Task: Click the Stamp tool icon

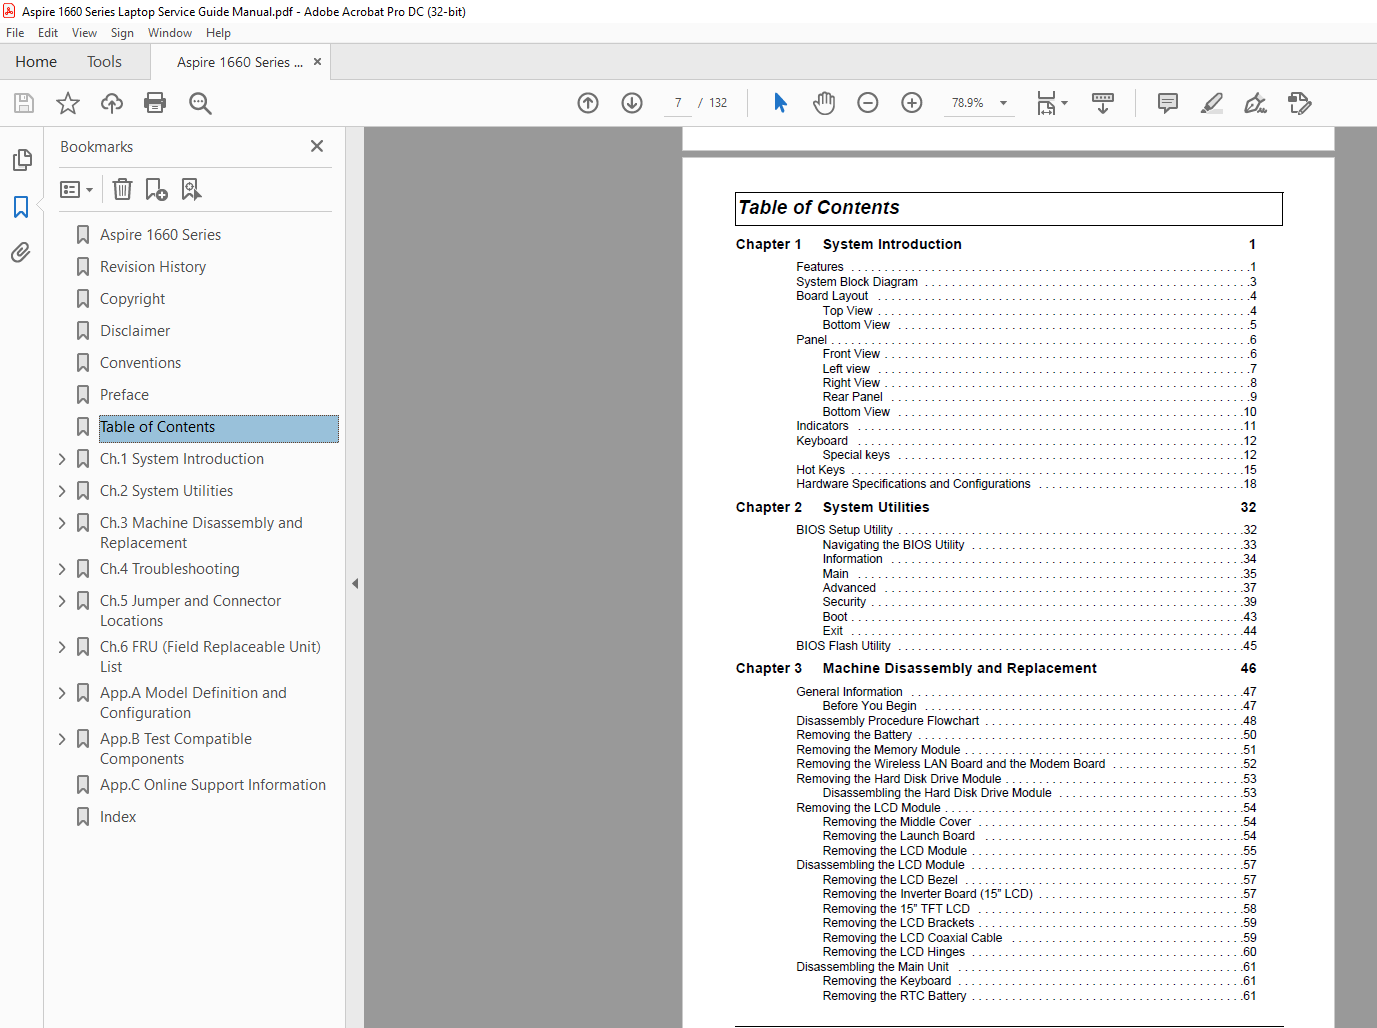Action: [1300, 103]
